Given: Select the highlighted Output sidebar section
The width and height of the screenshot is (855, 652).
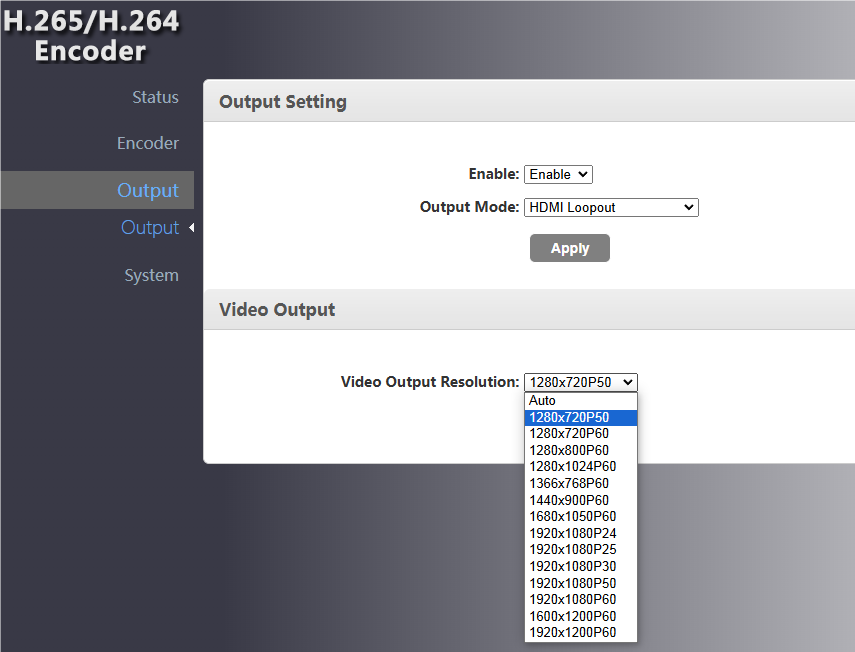Looking at the screenshot, I should tap(97, 190).
